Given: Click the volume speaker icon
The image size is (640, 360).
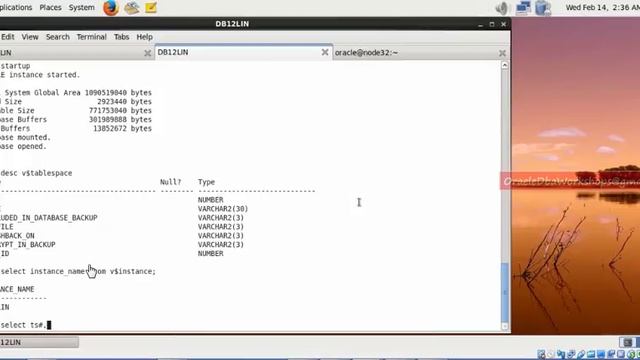Looking at the screenshot, I should (502, 8).
